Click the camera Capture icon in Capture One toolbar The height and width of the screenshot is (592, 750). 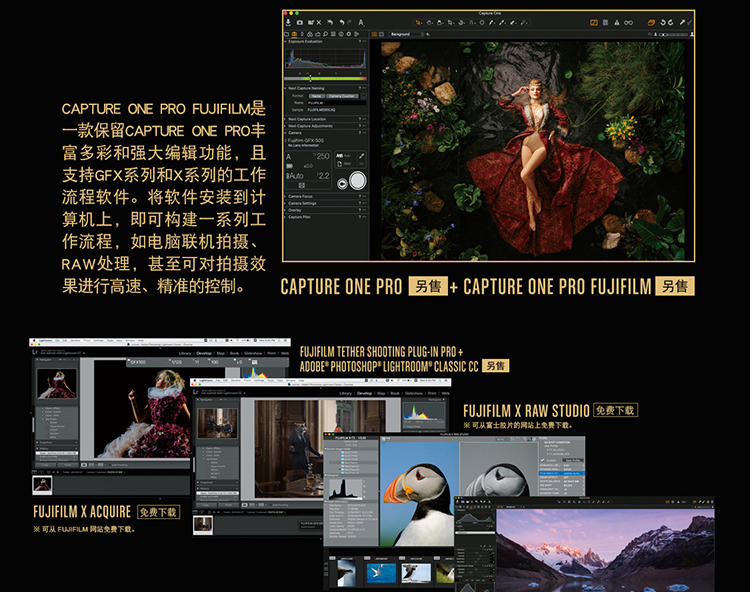click(x=300, y=22)
